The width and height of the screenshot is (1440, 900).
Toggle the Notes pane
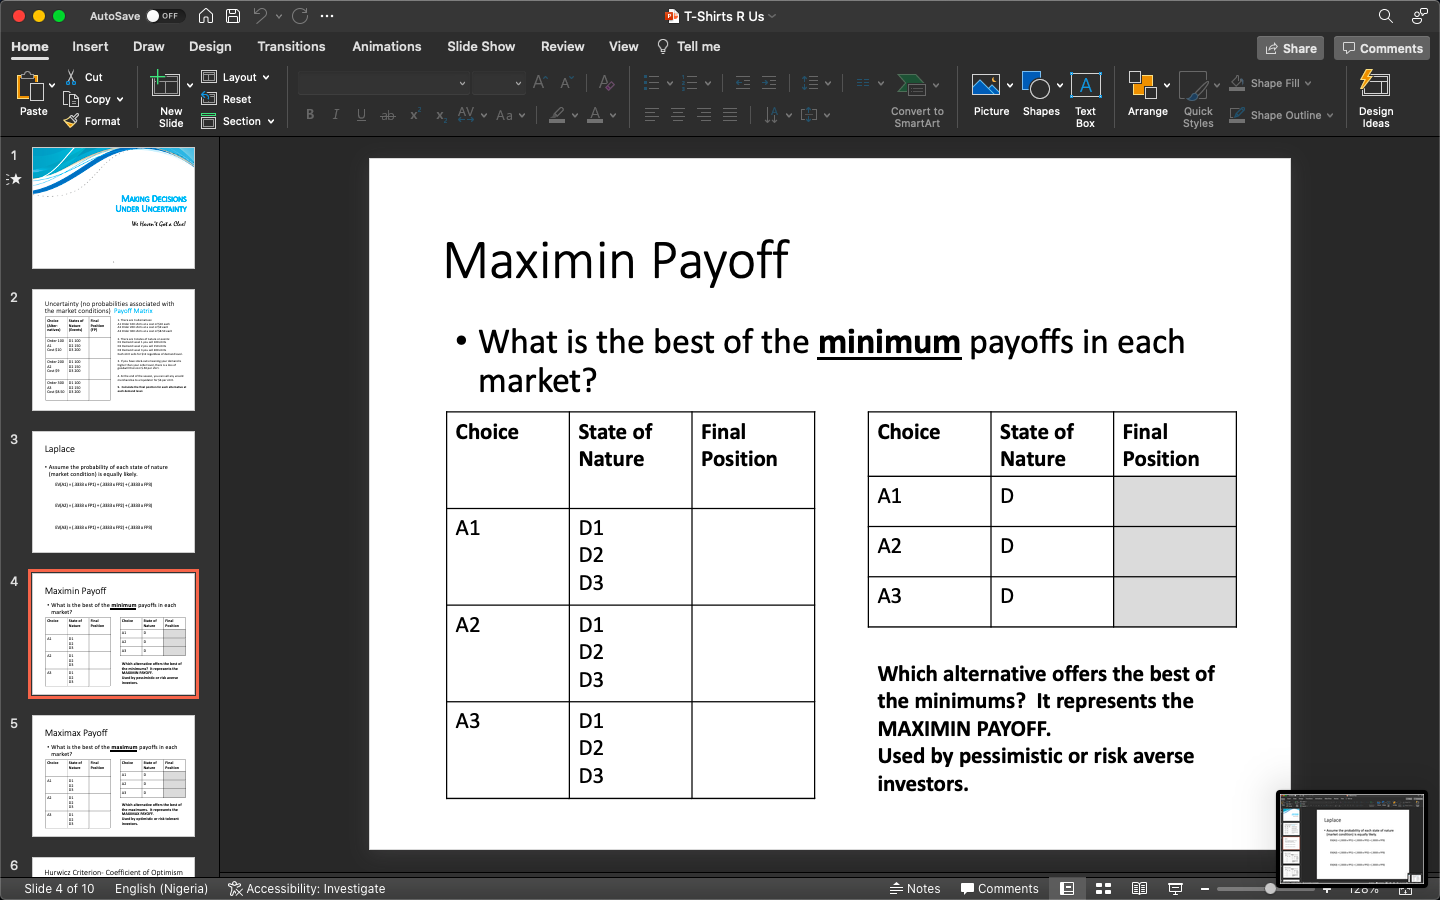(x=915, y=888)
